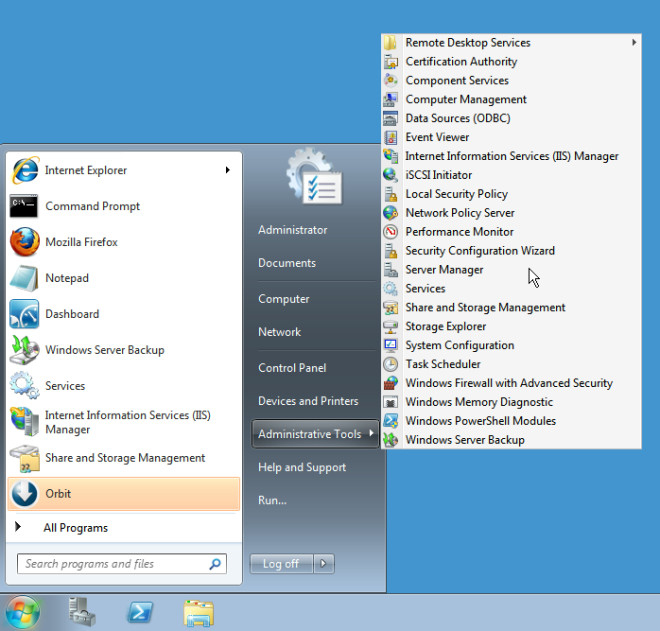Image resolution: width=660 pixels, height=631 pixels.
Task: Expand the All Programs arrow
Action: [18, 527]
